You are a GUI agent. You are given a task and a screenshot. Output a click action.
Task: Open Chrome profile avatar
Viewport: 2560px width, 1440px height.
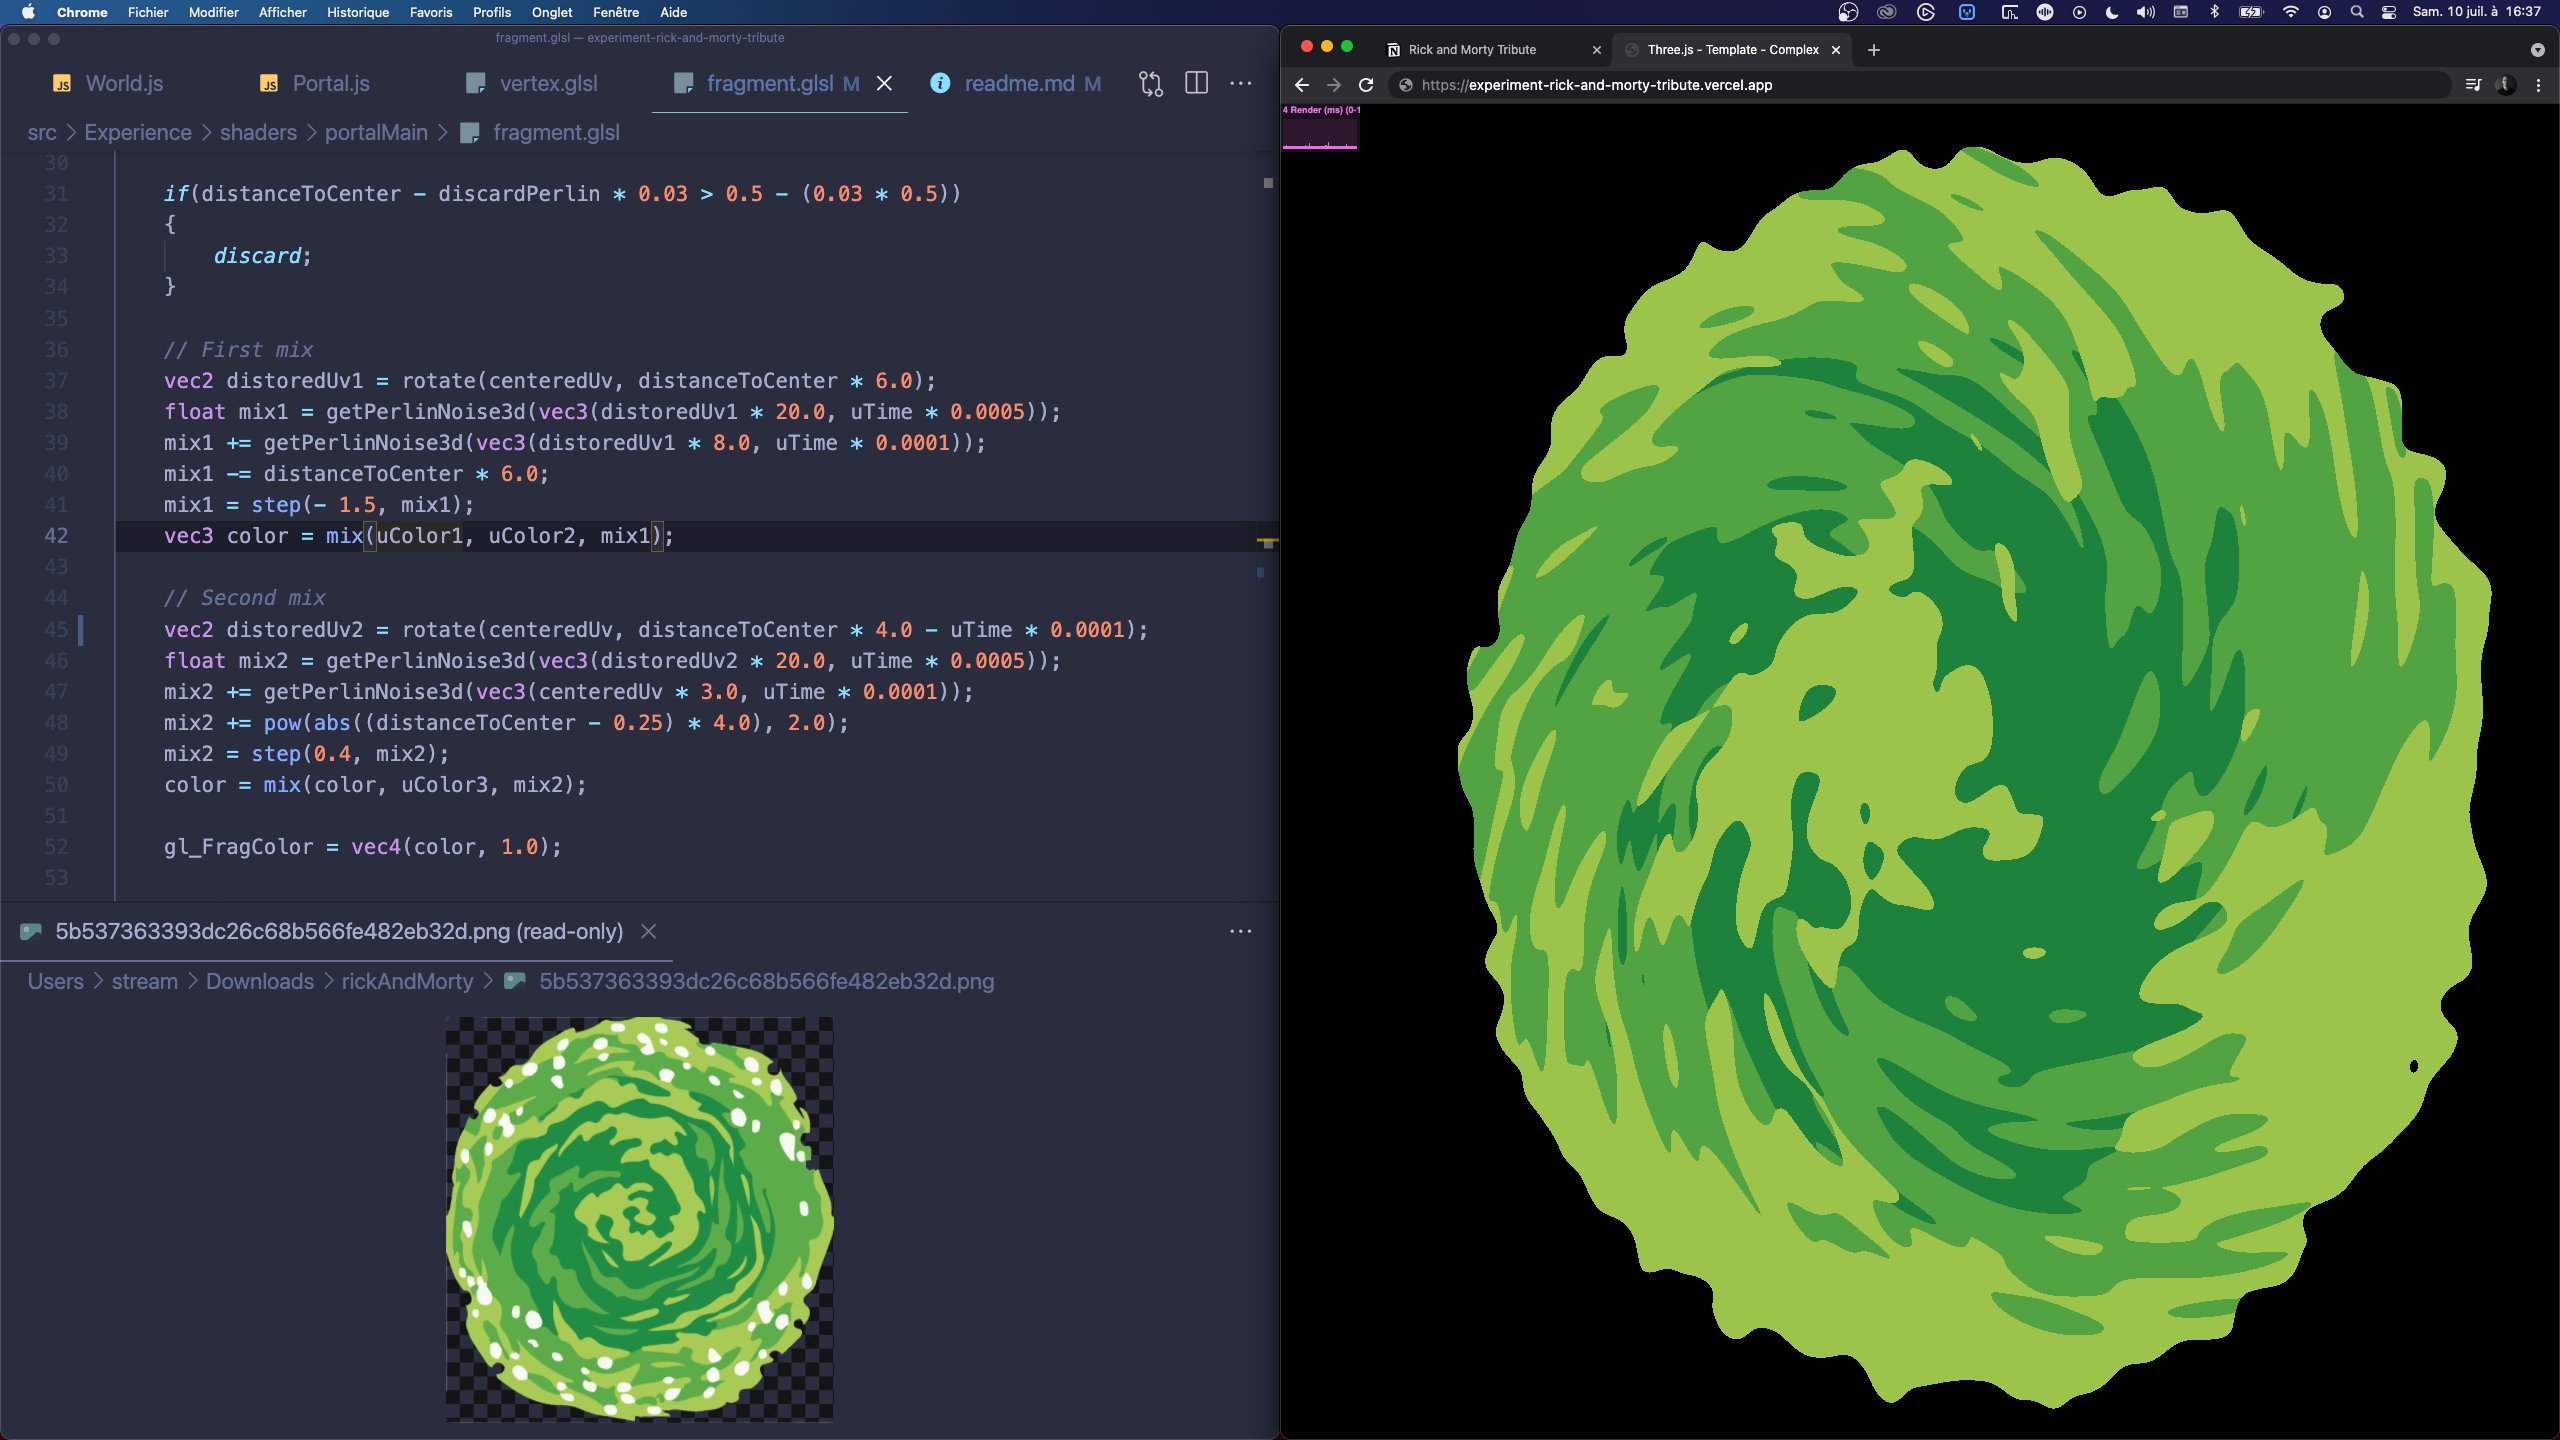[2506, 85]
